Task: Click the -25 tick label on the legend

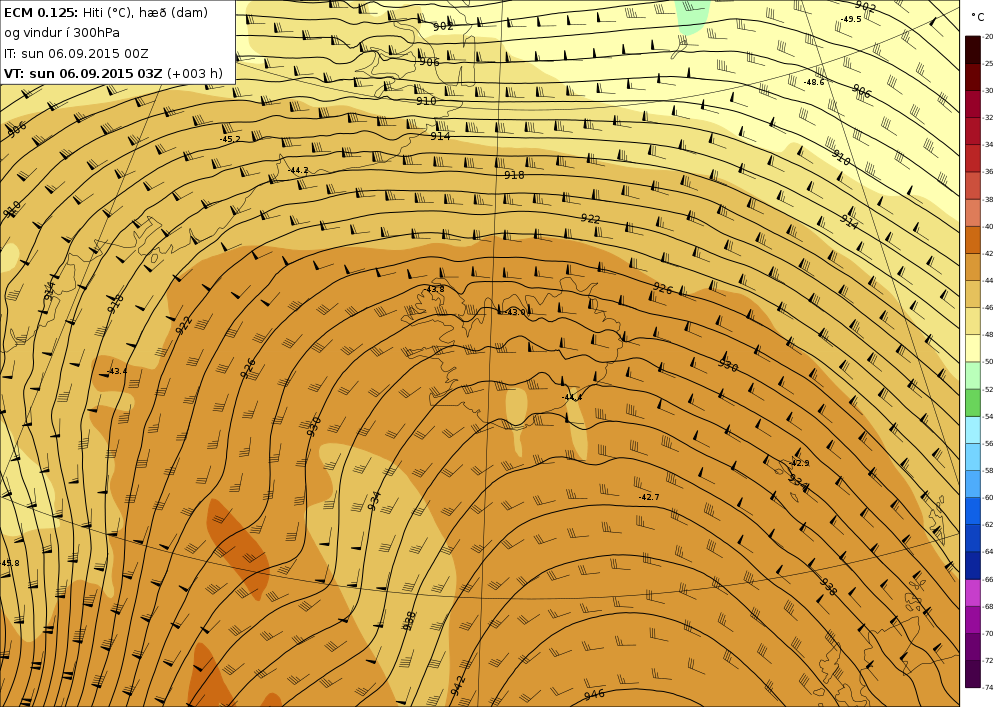Action: click(x=989, y=64)
